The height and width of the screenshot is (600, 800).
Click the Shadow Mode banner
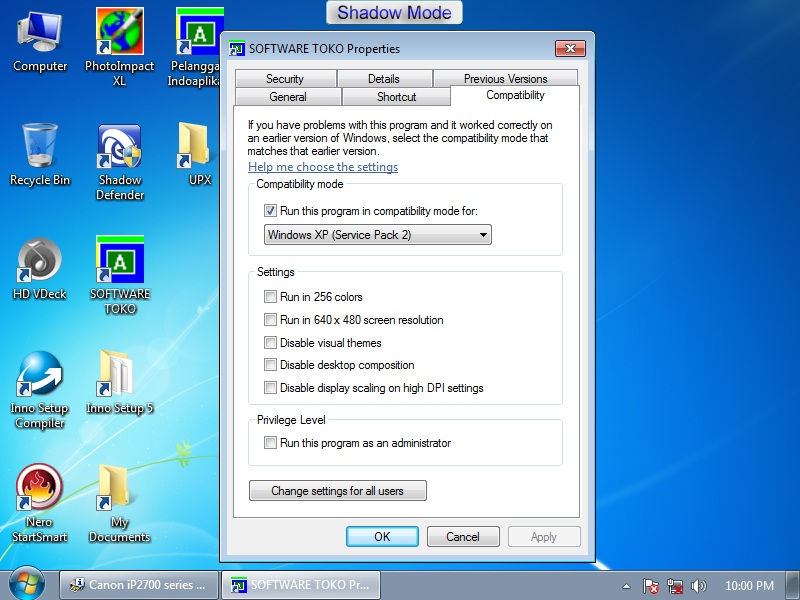point(394,12)
